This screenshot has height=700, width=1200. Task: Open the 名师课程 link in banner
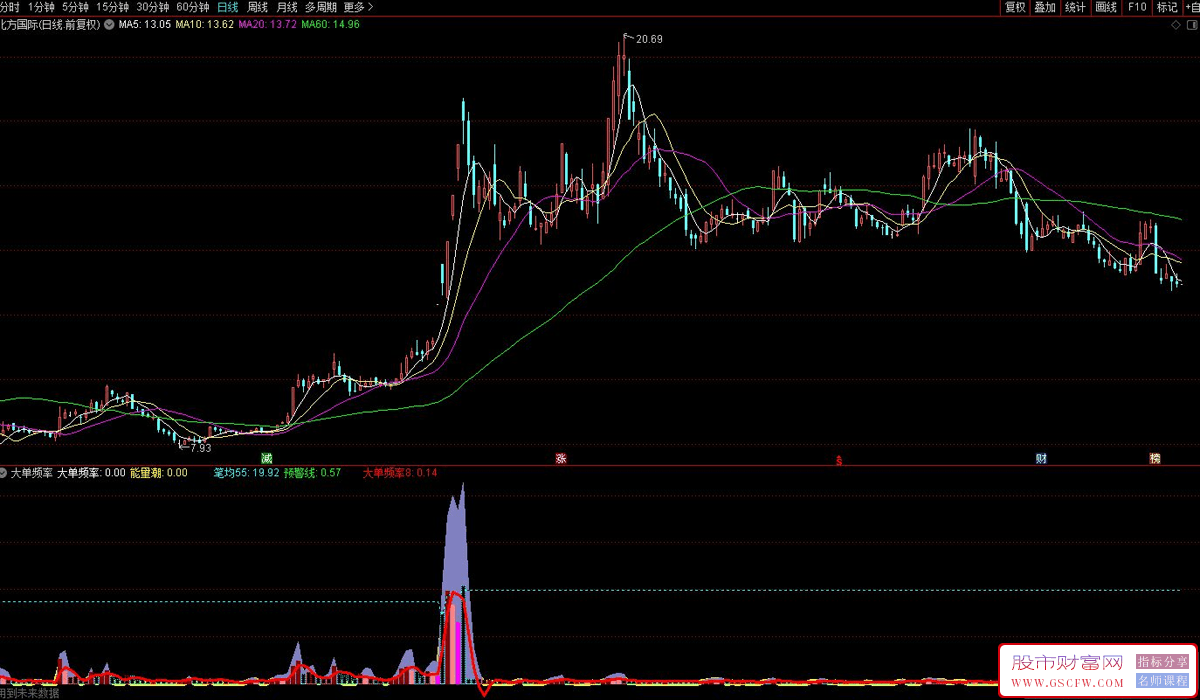coord(1162,681)
